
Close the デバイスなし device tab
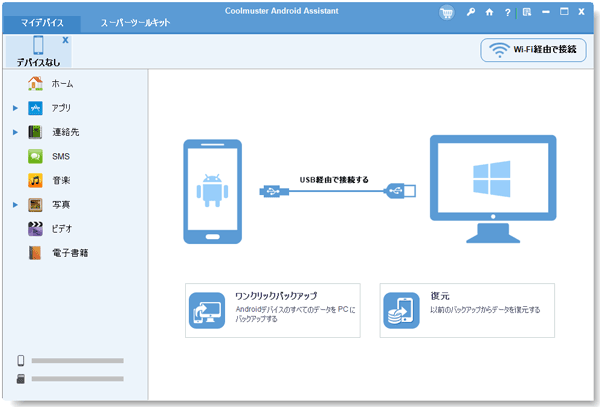pyautogui.click(x=65, y=40)
